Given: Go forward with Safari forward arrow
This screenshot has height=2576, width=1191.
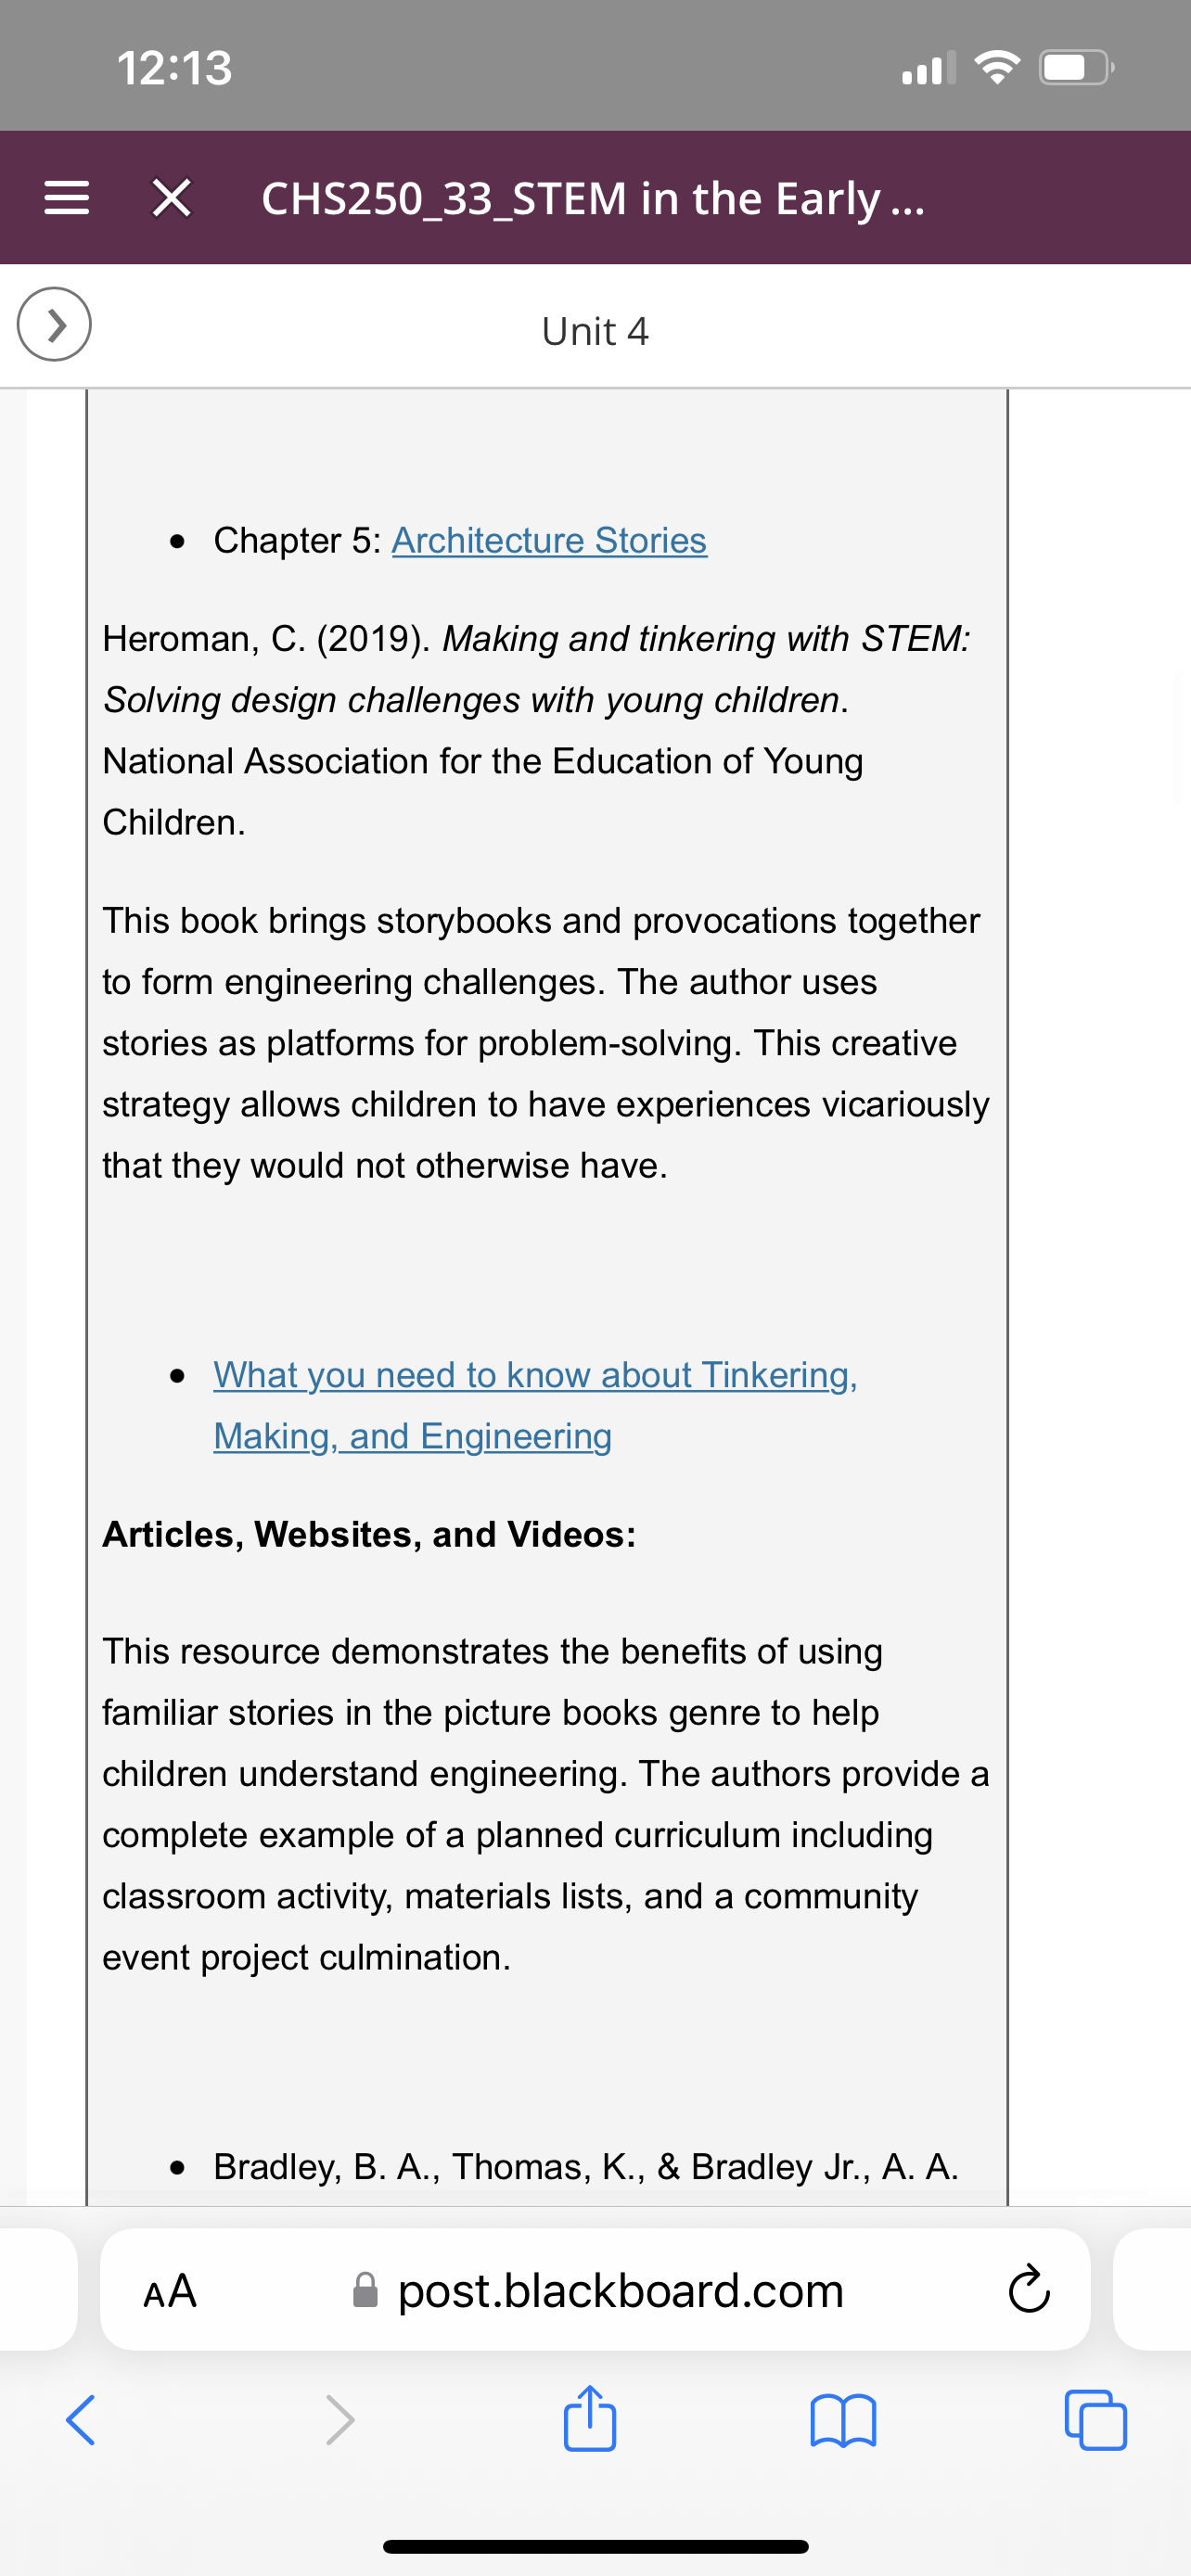Looking at the screenshot, I should coord(340,2420).
